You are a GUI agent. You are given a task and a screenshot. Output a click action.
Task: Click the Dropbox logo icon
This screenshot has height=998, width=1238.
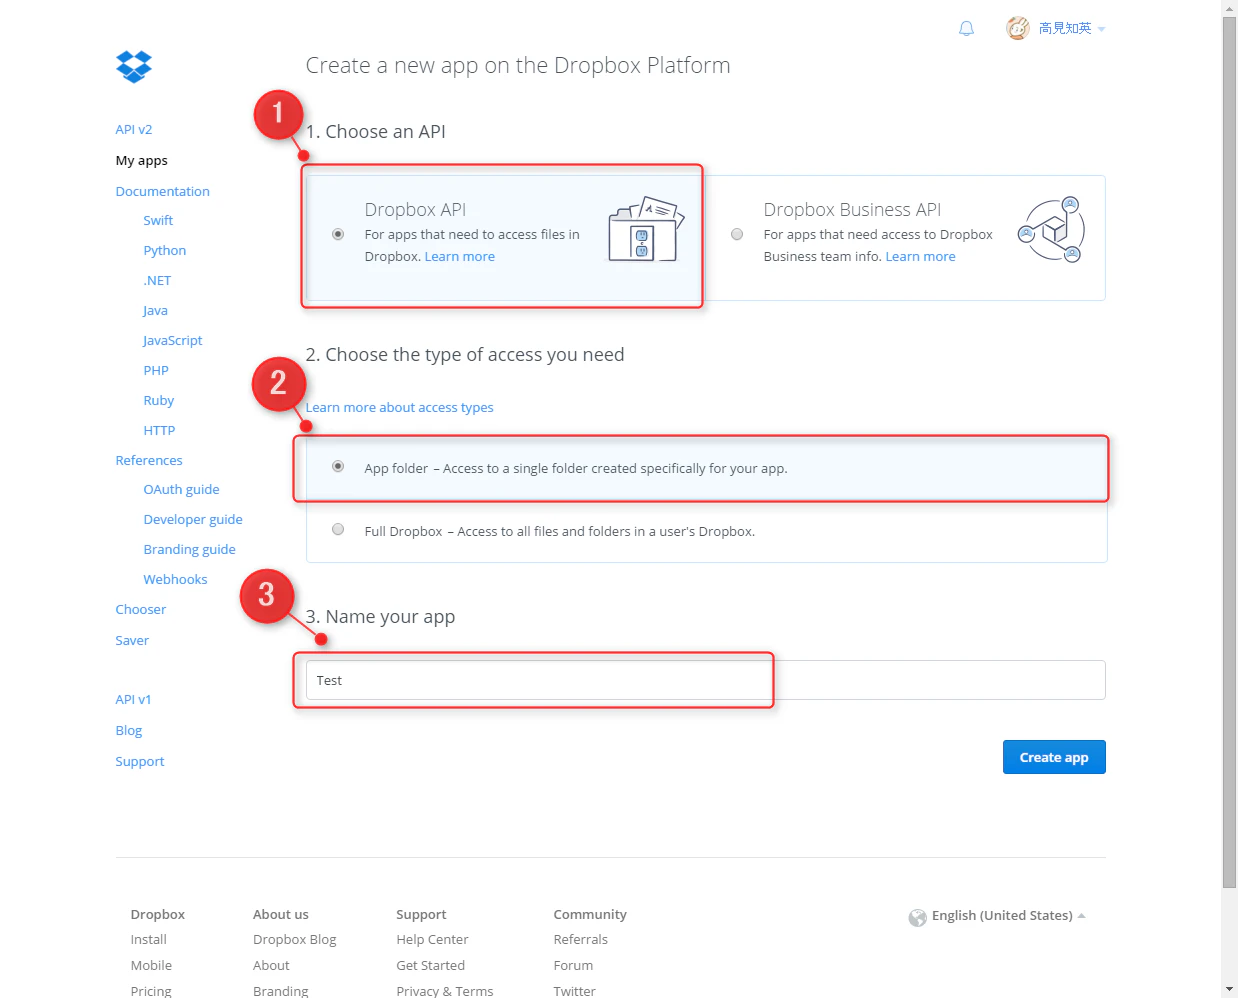point(134,66)
